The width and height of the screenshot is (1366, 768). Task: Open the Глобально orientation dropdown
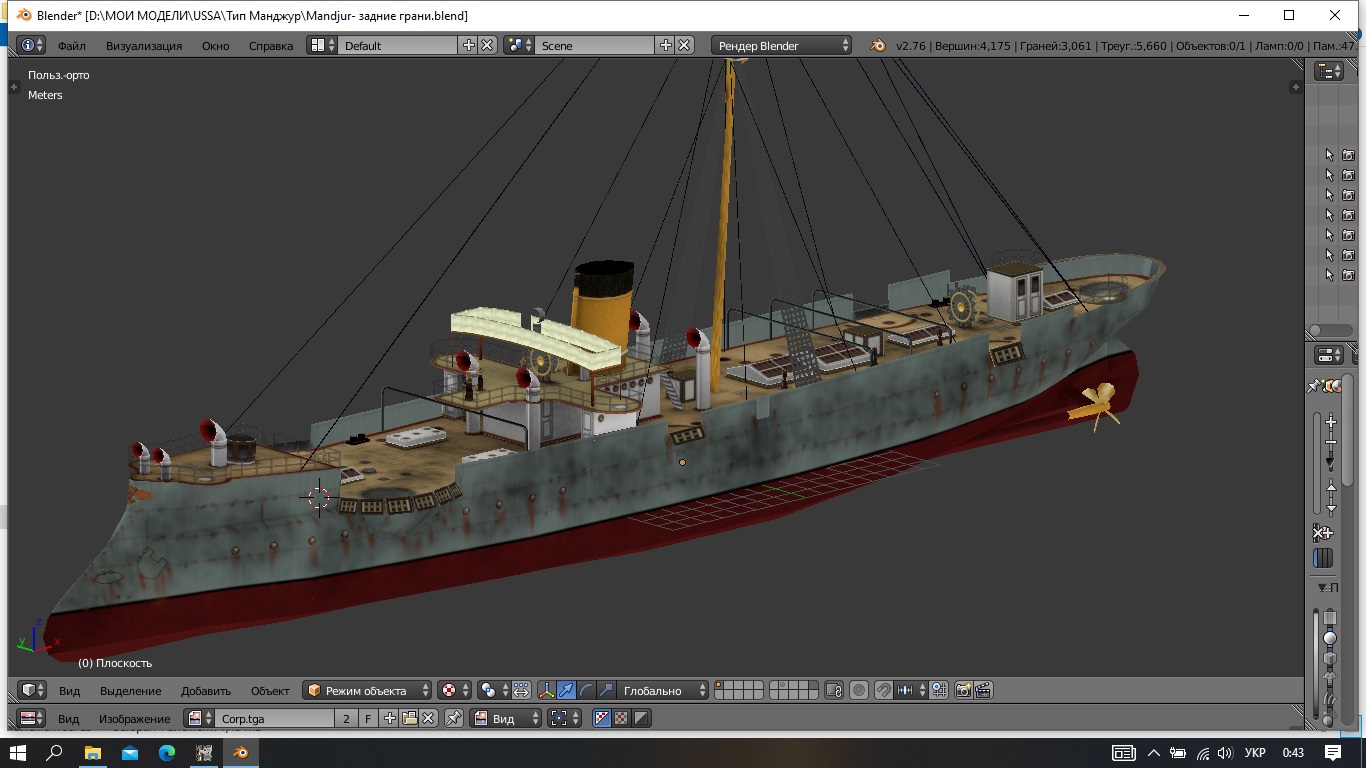pos(662,690)
